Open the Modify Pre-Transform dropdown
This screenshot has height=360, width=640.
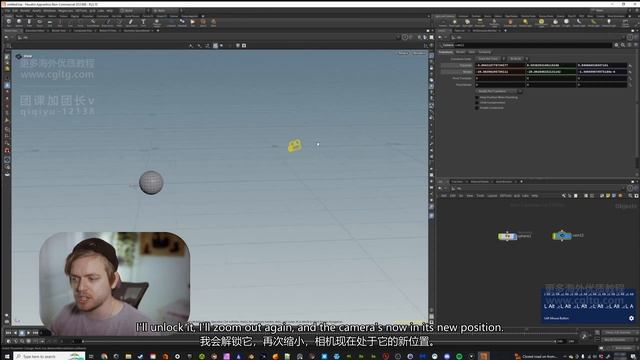(x=498, y=91)
